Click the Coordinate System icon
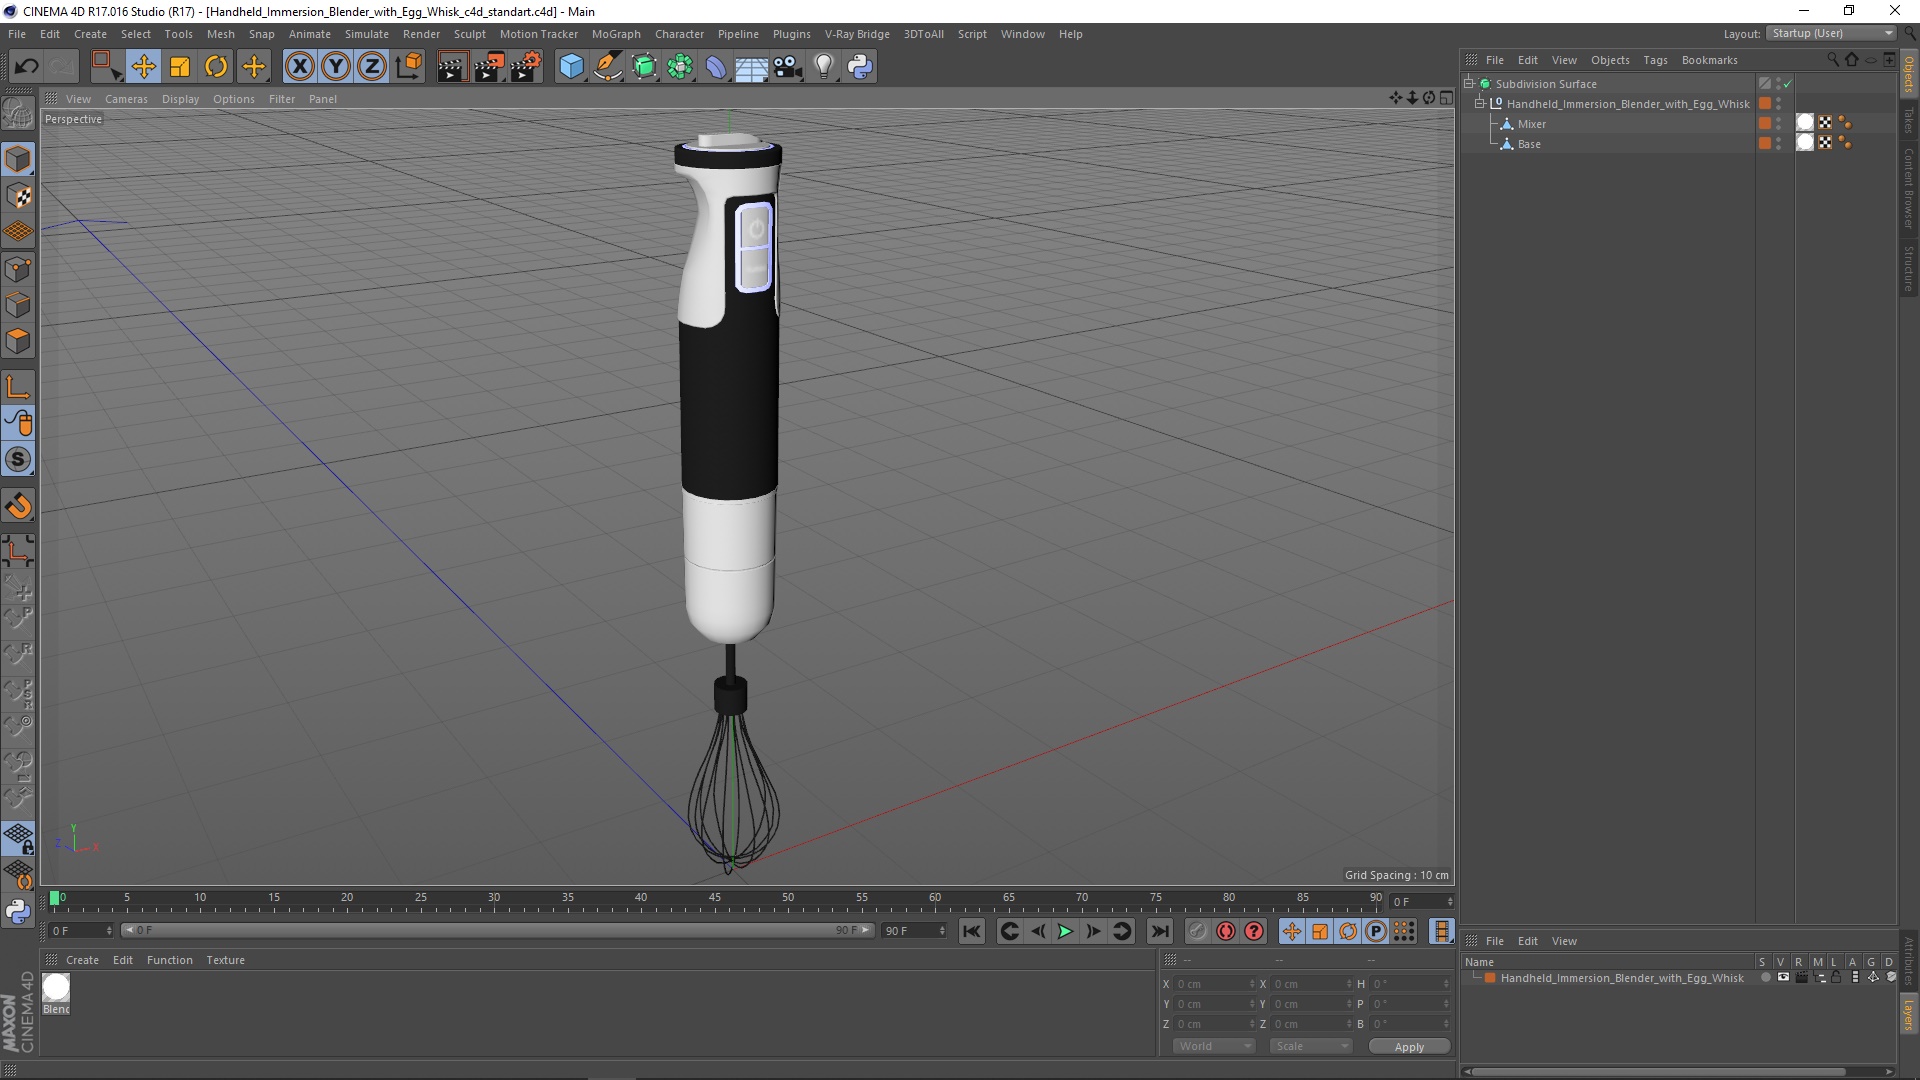 (408, 67)
